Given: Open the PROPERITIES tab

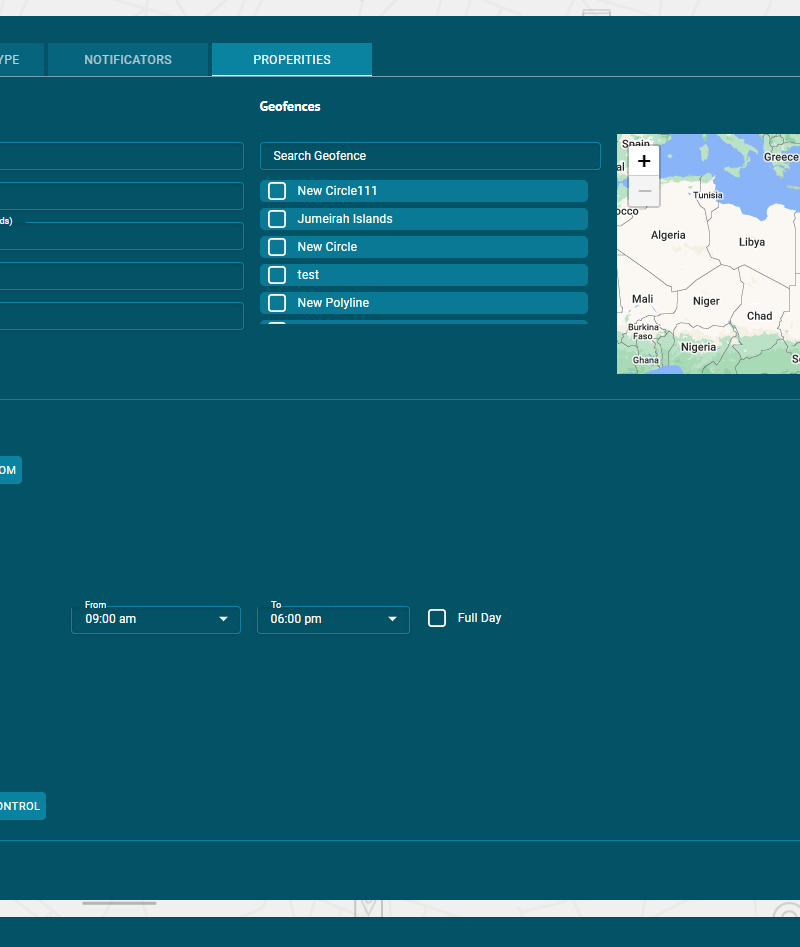Looking at the screenshot, I should pos(292,60).
